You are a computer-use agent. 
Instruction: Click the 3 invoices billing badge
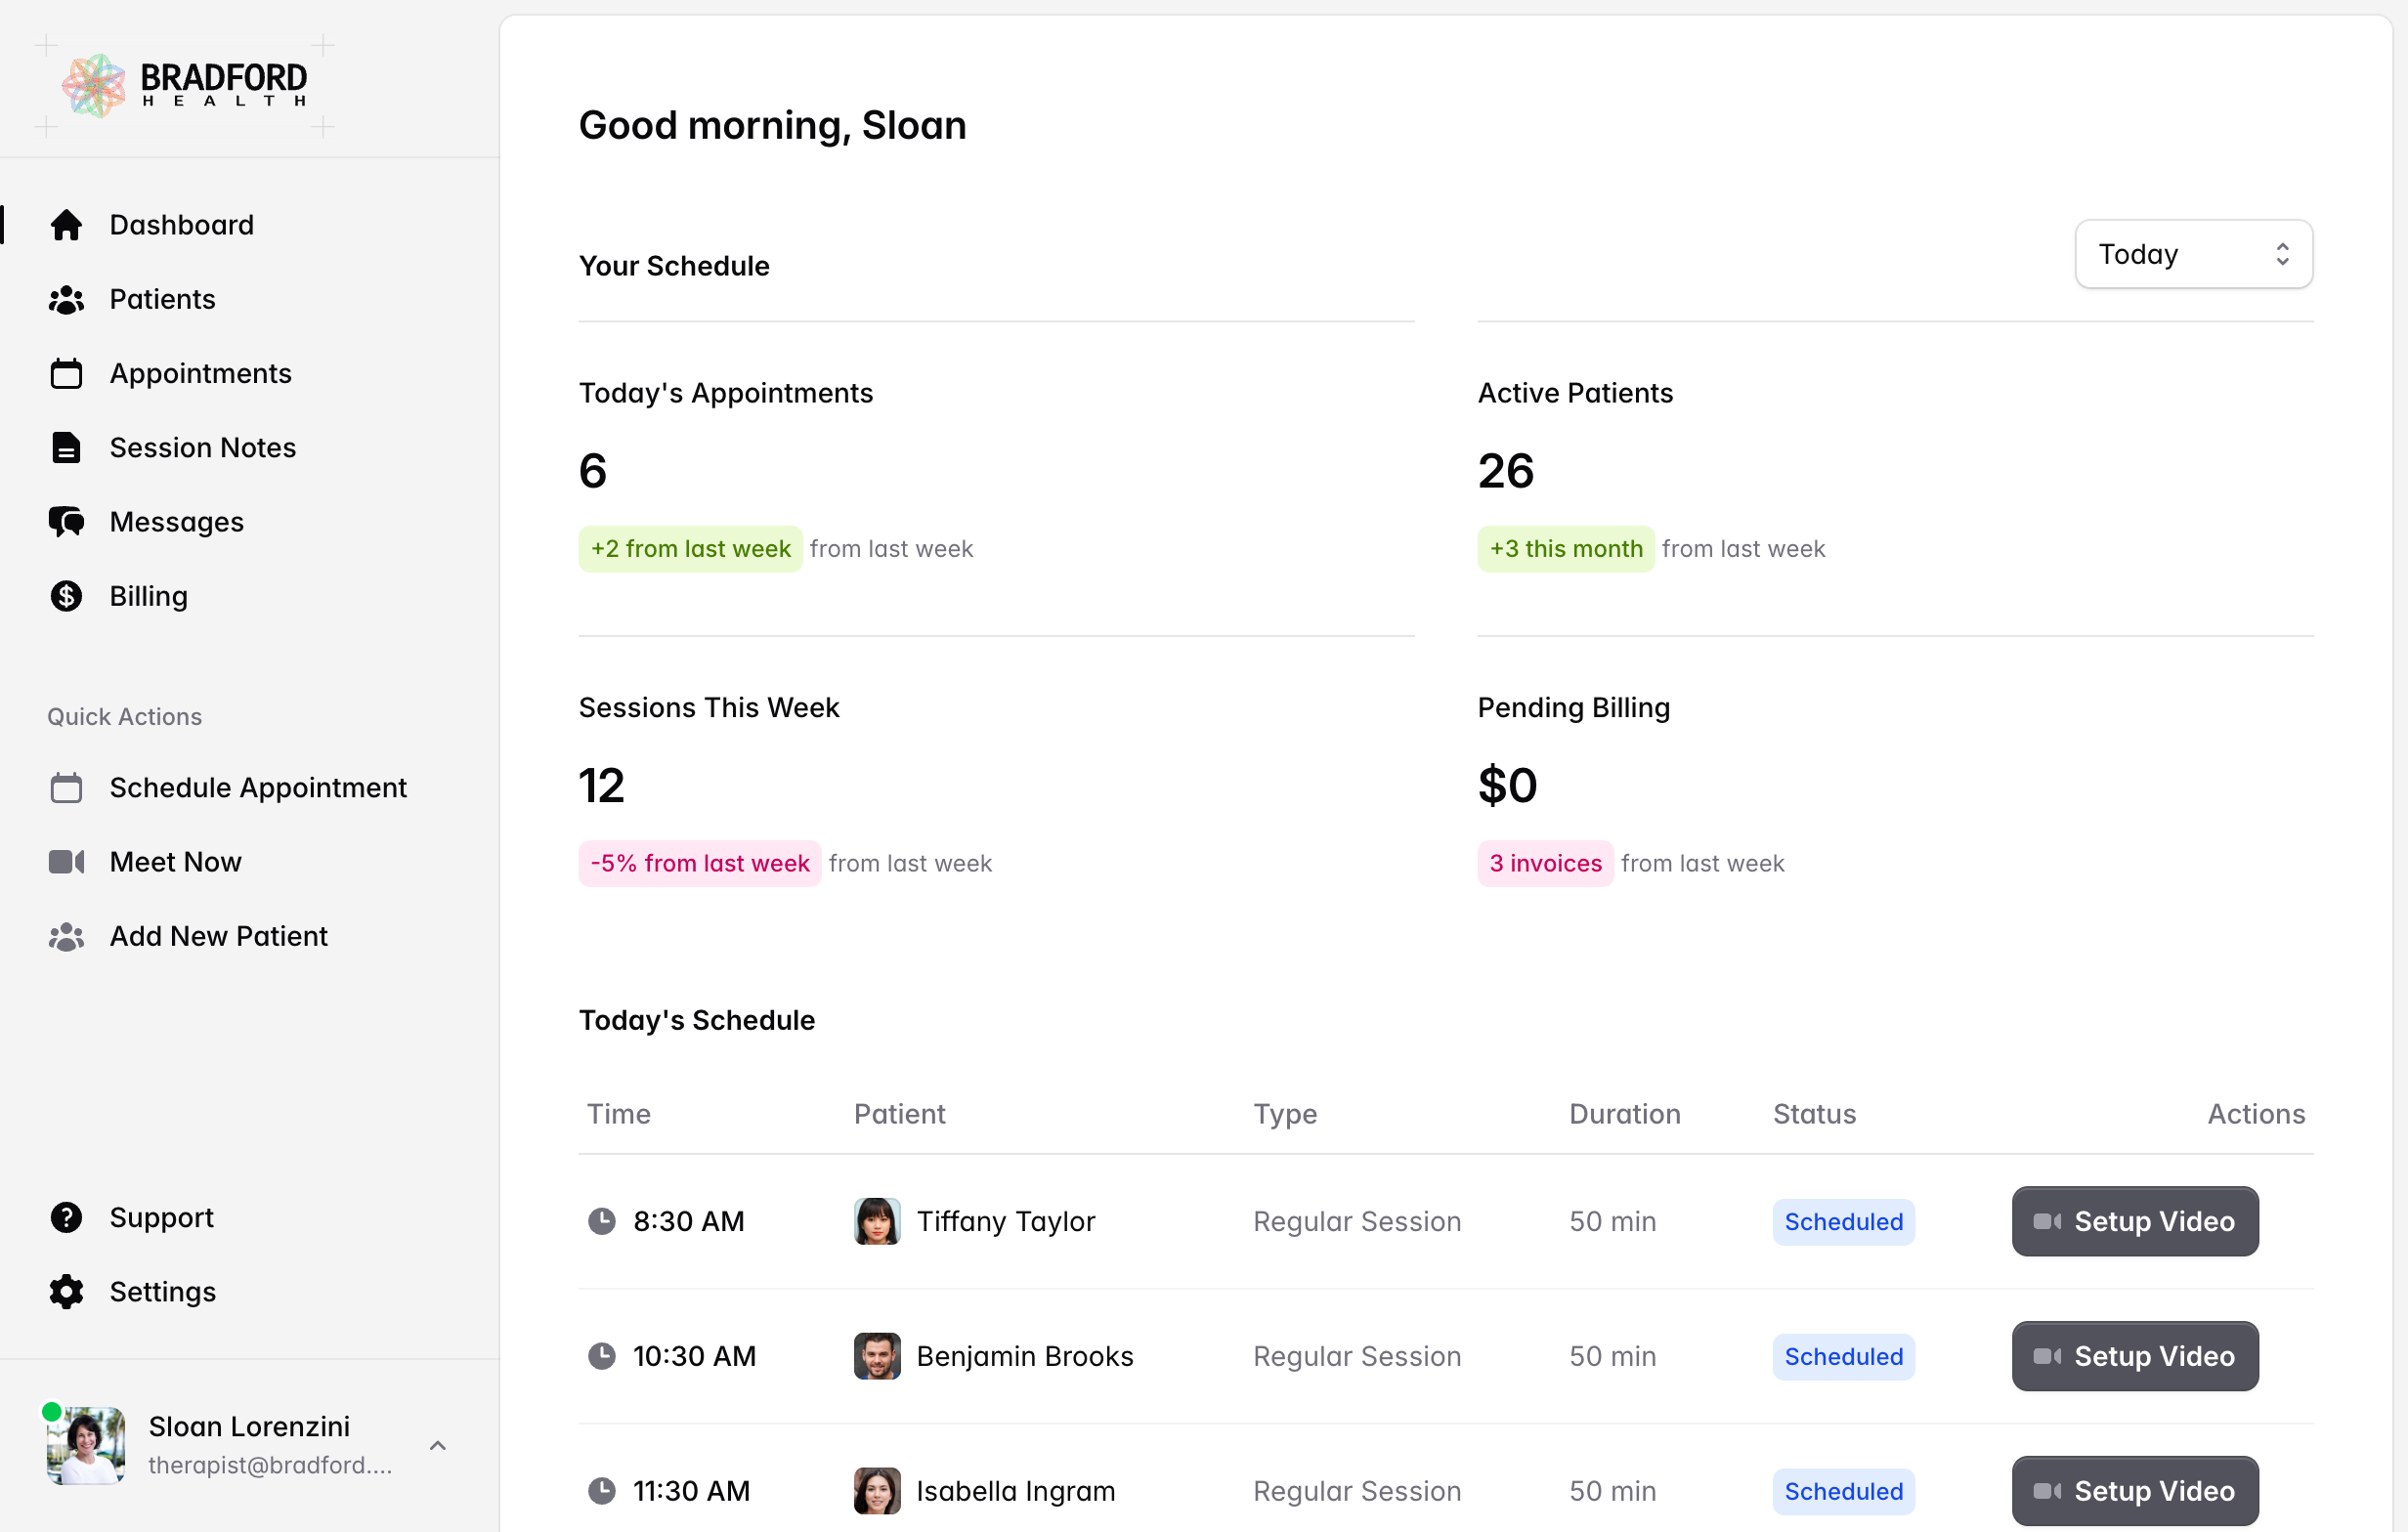point(1545,863)
